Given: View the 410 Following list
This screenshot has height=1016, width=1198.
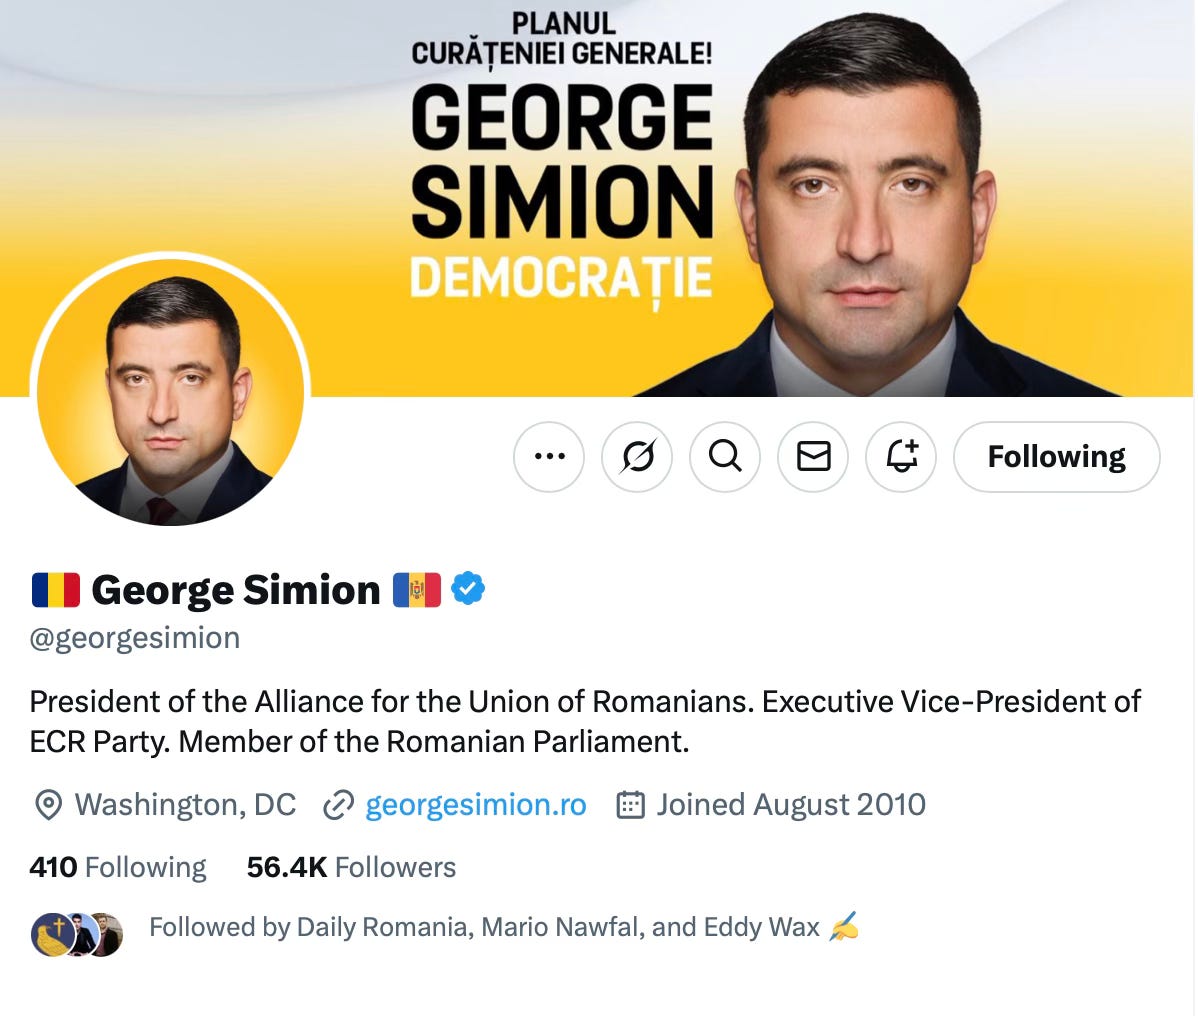Looking at the screenshot, I should coord(118,868).
